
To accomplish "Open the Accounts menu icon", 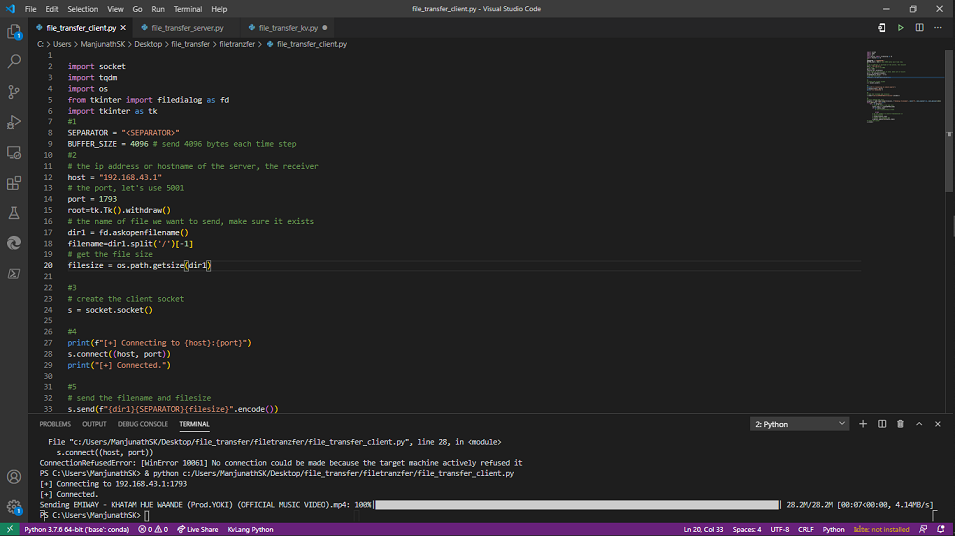I will 13,477.
